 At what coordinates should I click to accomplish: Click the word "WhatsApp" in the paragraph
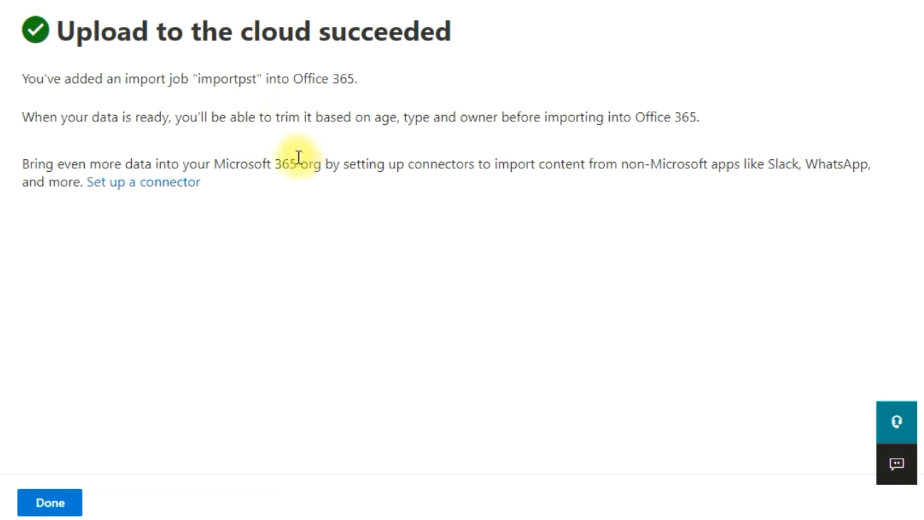tap(840, 164)
